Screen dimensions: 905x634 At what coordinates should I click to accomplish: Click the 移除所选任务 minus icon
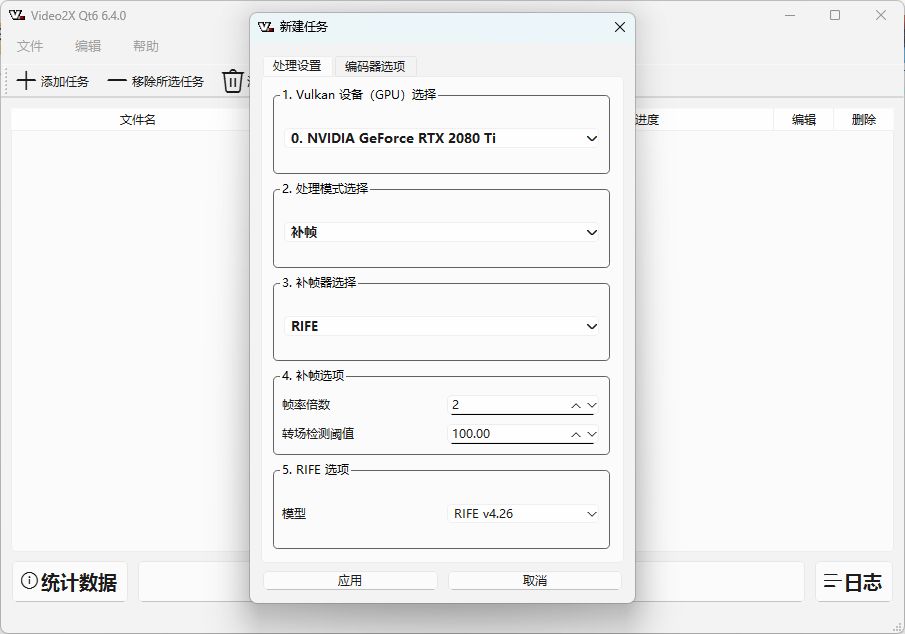[117, 81]
